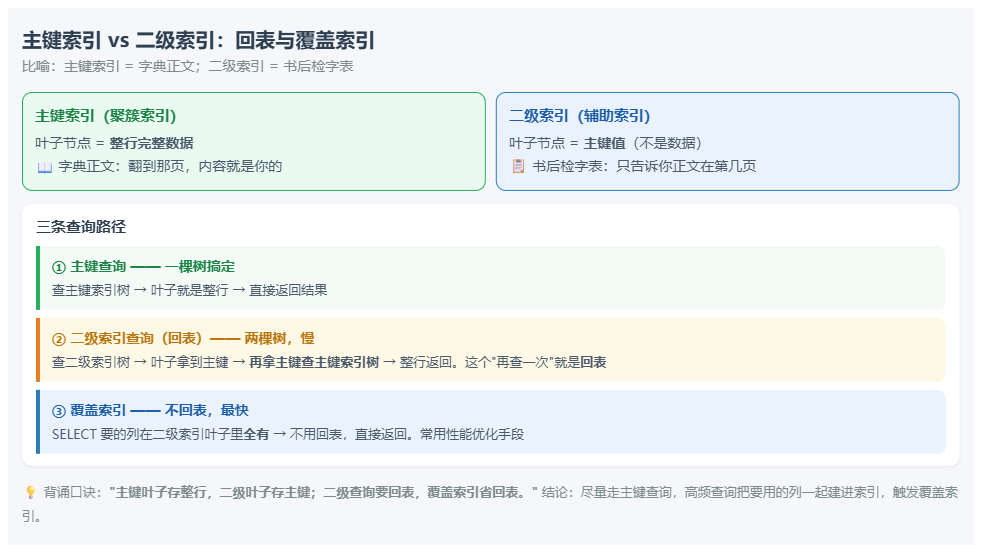
Task: Click the text '叶子节点 = 主键值（不是数据）'
Action: pos(605,143)
